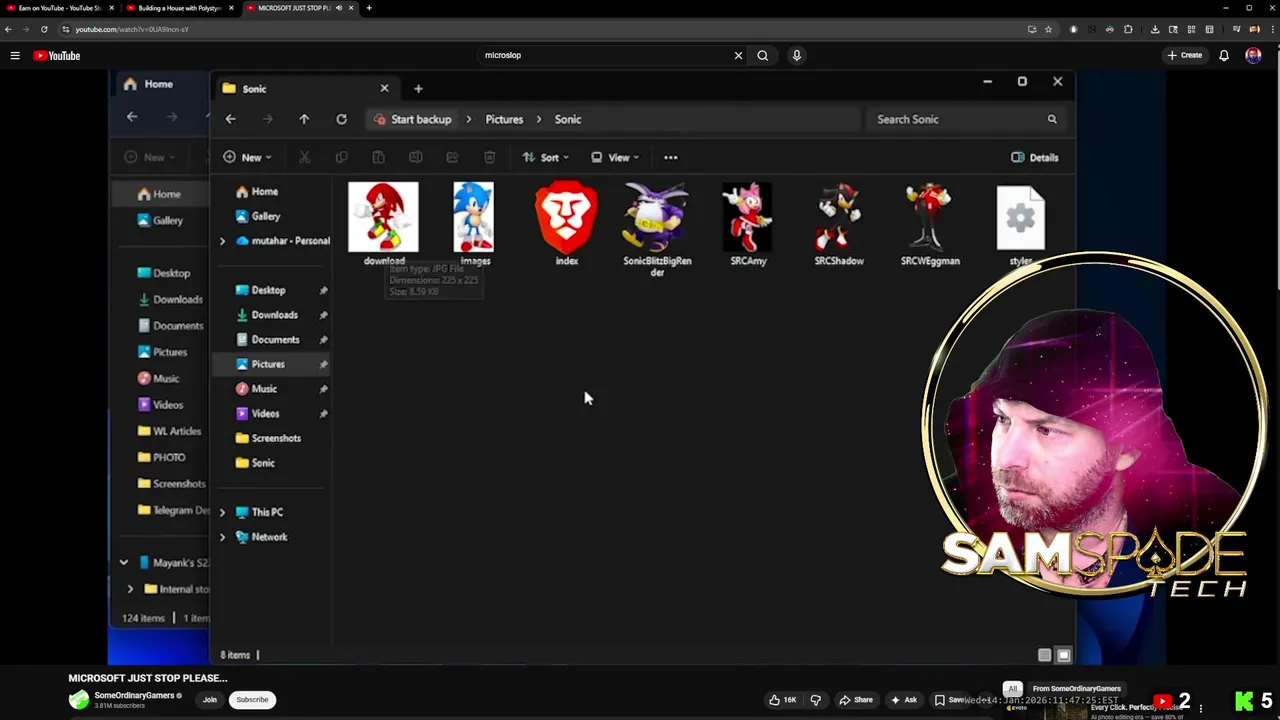Switch to details list view in status bar
The image size is (1280, 720).
pos(1044,655)
